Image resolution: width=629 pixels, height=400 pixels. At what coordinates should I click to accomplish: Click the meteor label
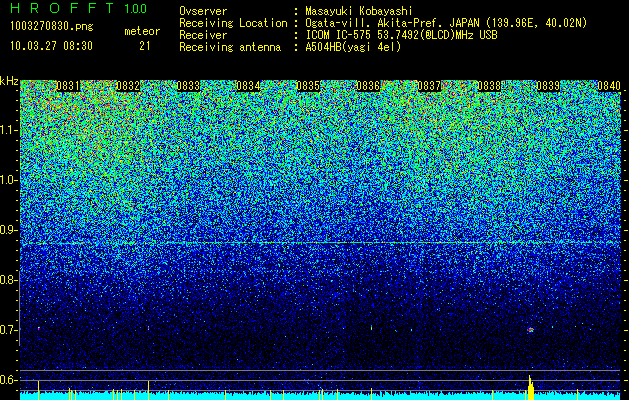pos(142,31)
